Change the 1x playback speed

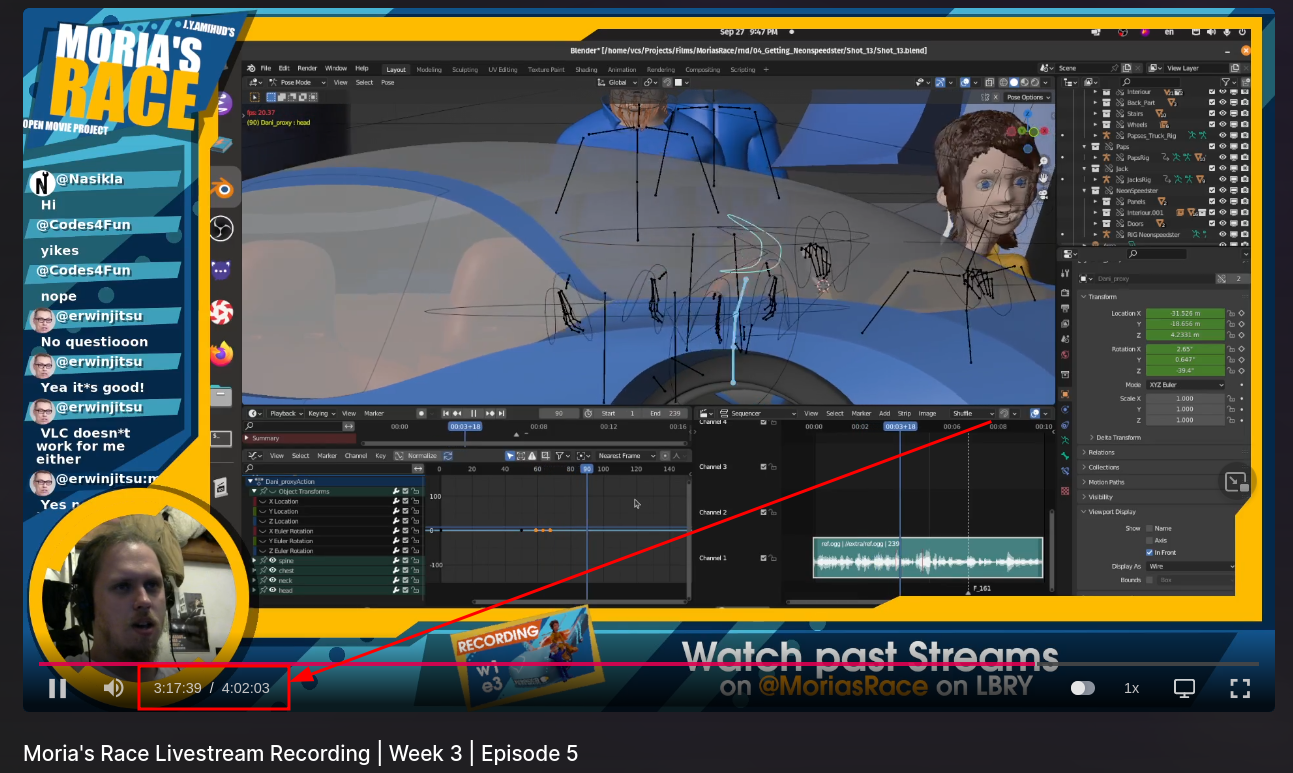[1131, 688]
